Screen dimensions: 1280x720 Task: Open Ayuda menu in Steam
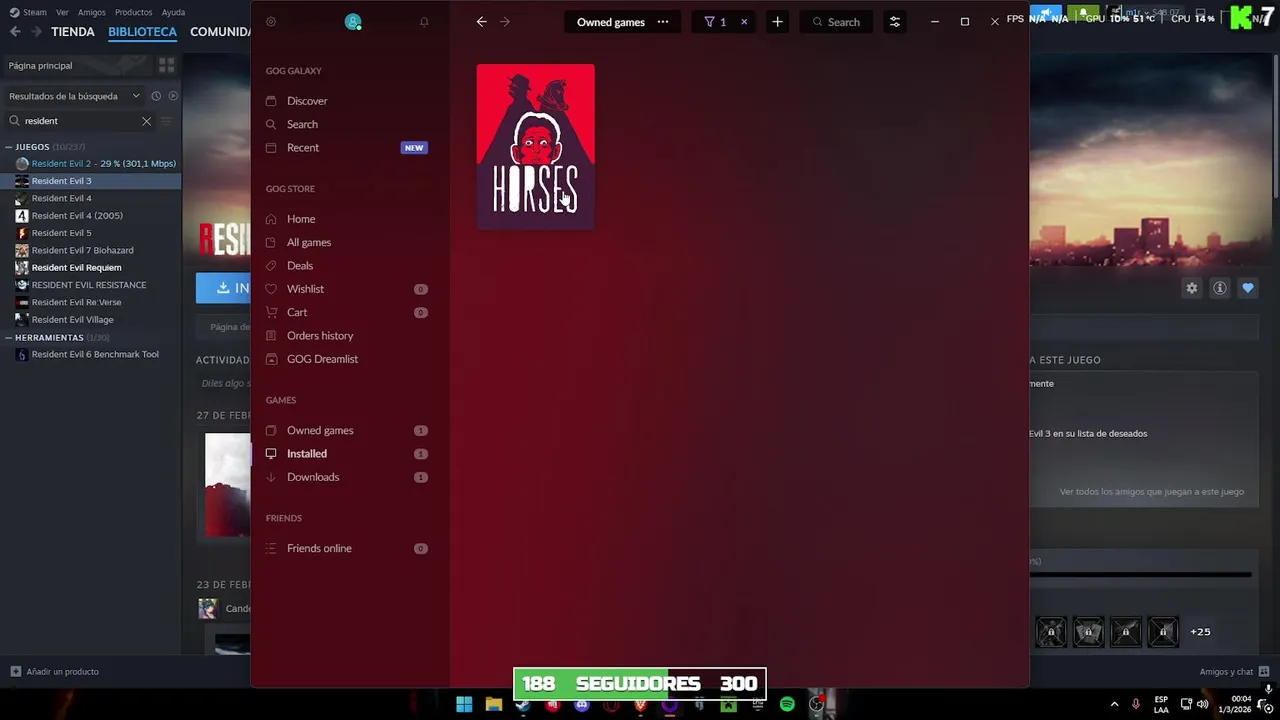173,12
